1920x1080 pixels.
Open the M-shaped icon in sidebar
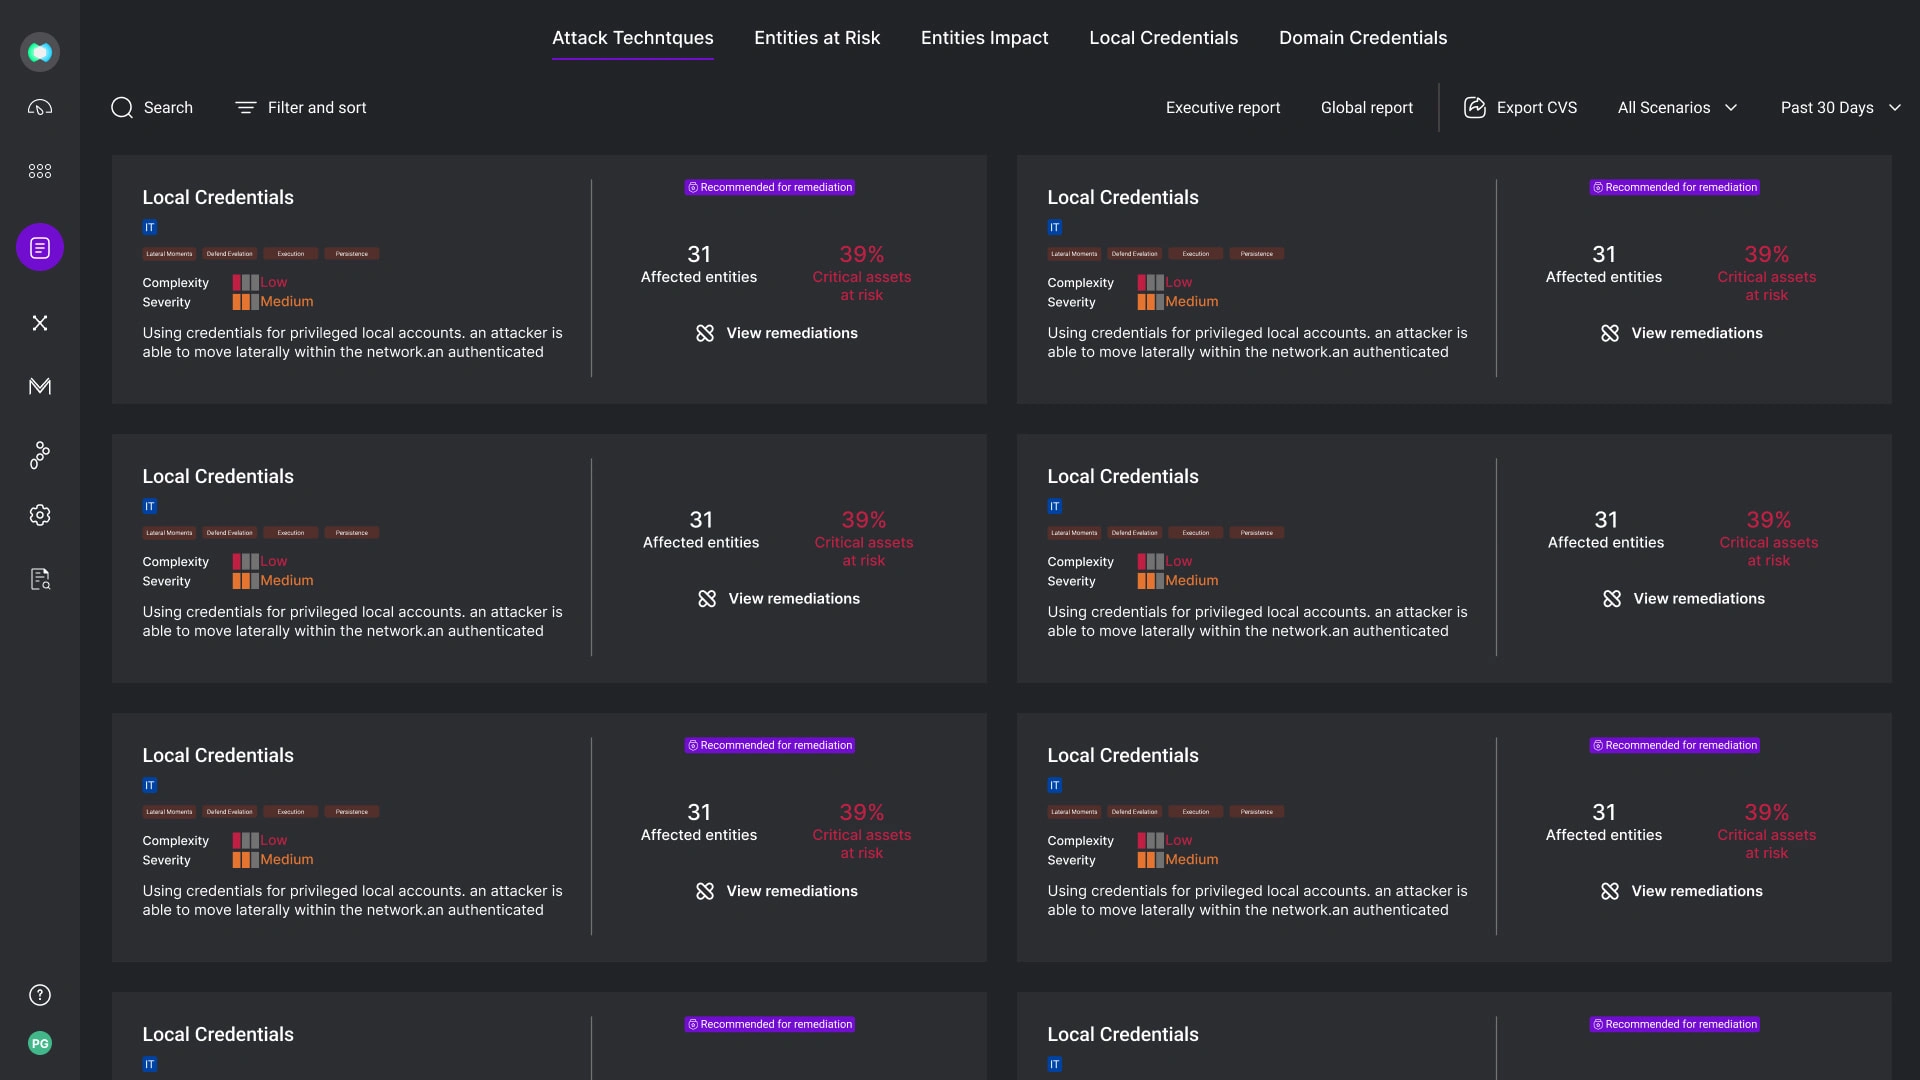(40, 386)
